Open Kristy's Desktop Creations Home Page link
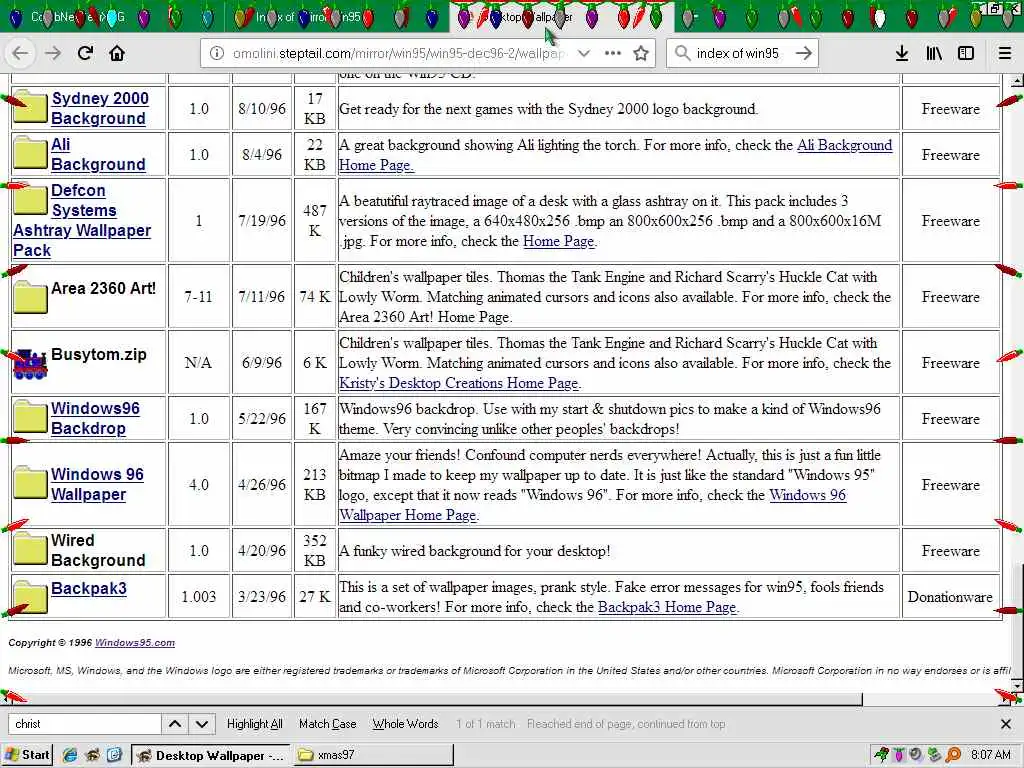 coord(458,383)
